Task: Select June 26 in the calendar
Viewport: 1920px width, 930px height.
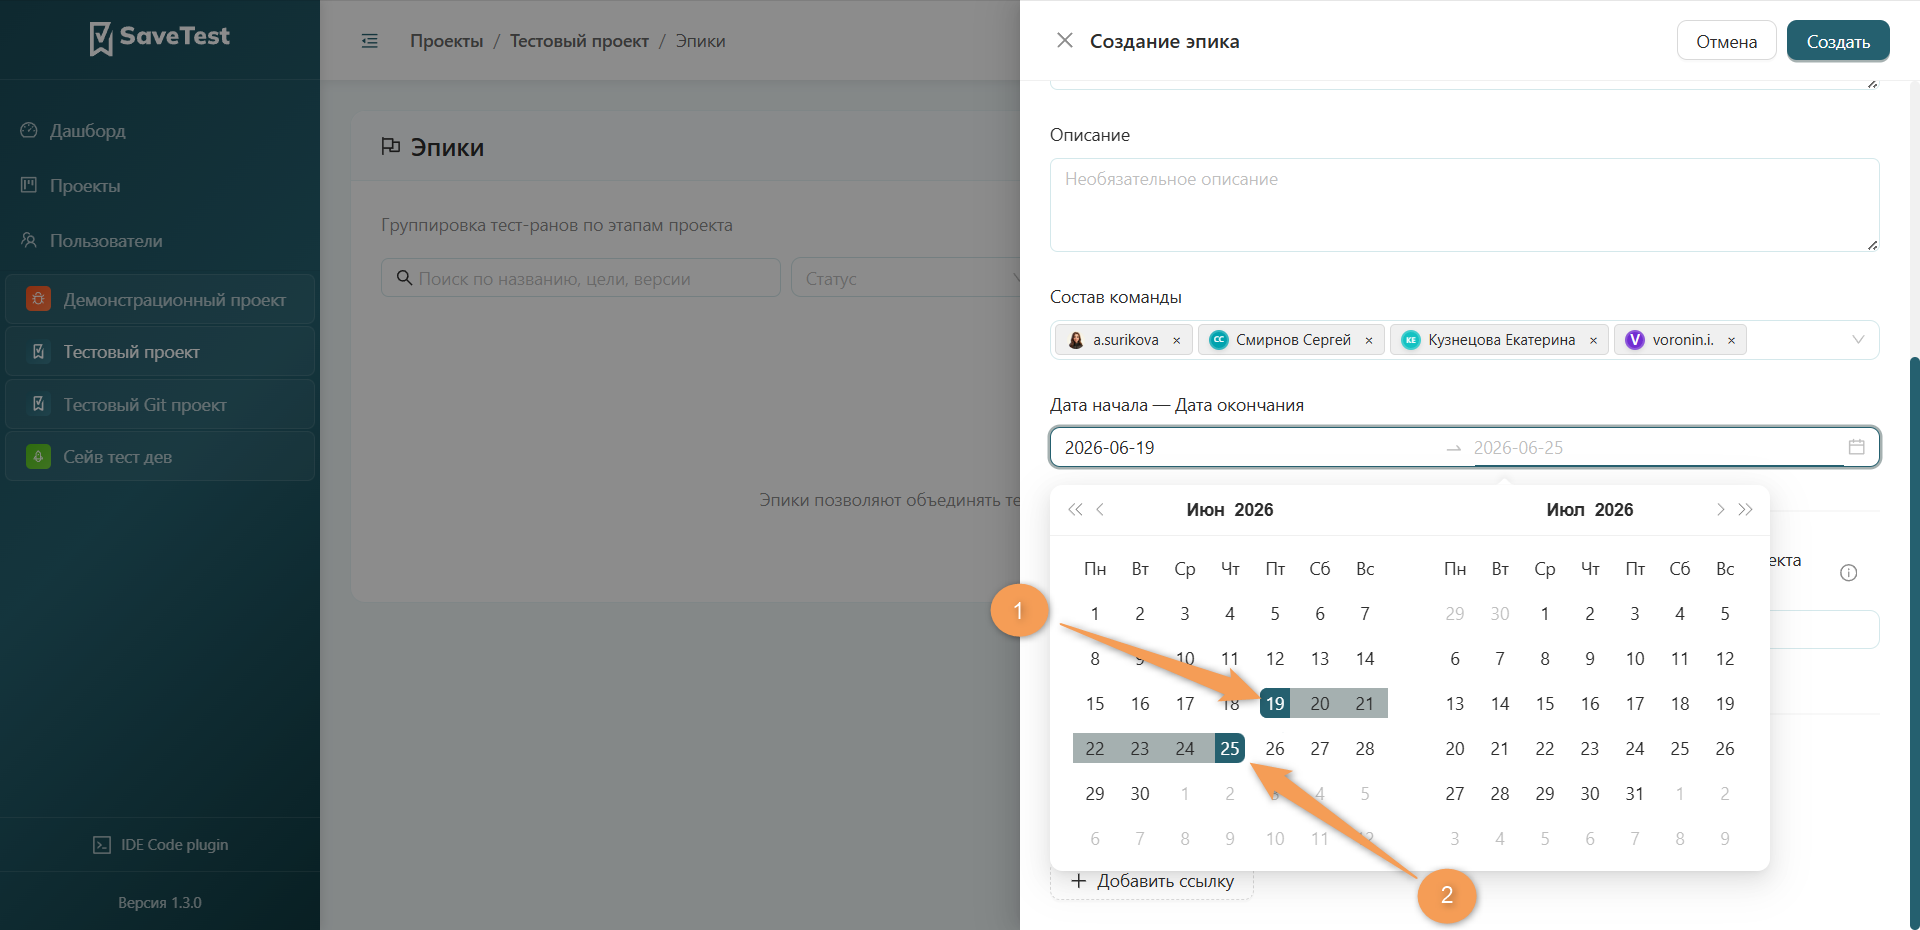Action: (1275, 748)
